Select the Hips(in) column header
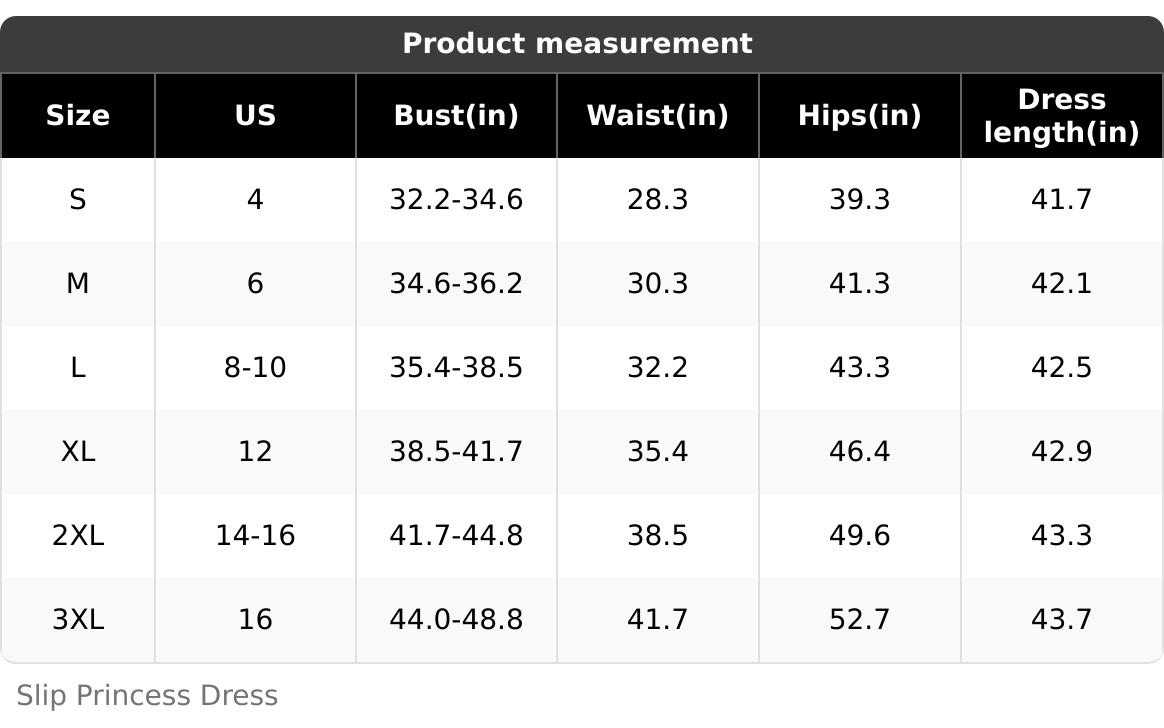The width and height of the screenshot is (1164, 728). pyautogui.click(x=860, y=116)
